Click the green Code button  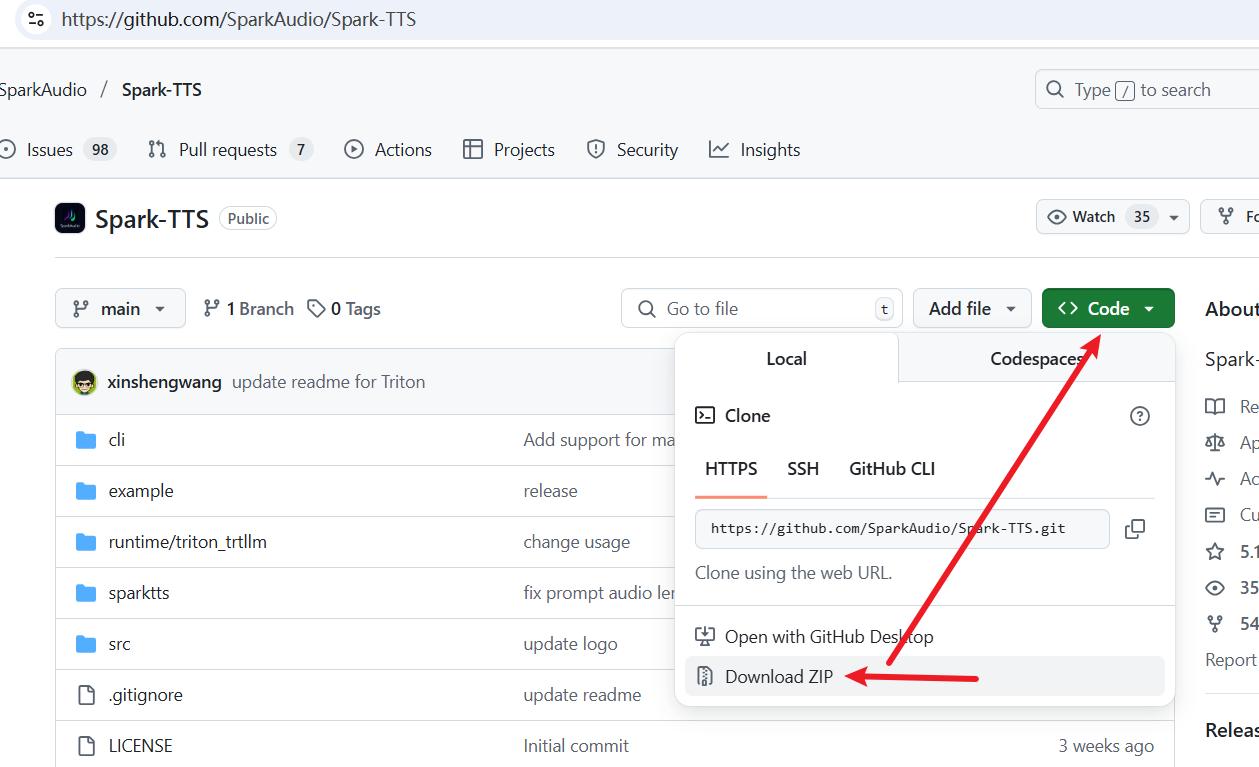[x=1108, y=308]
